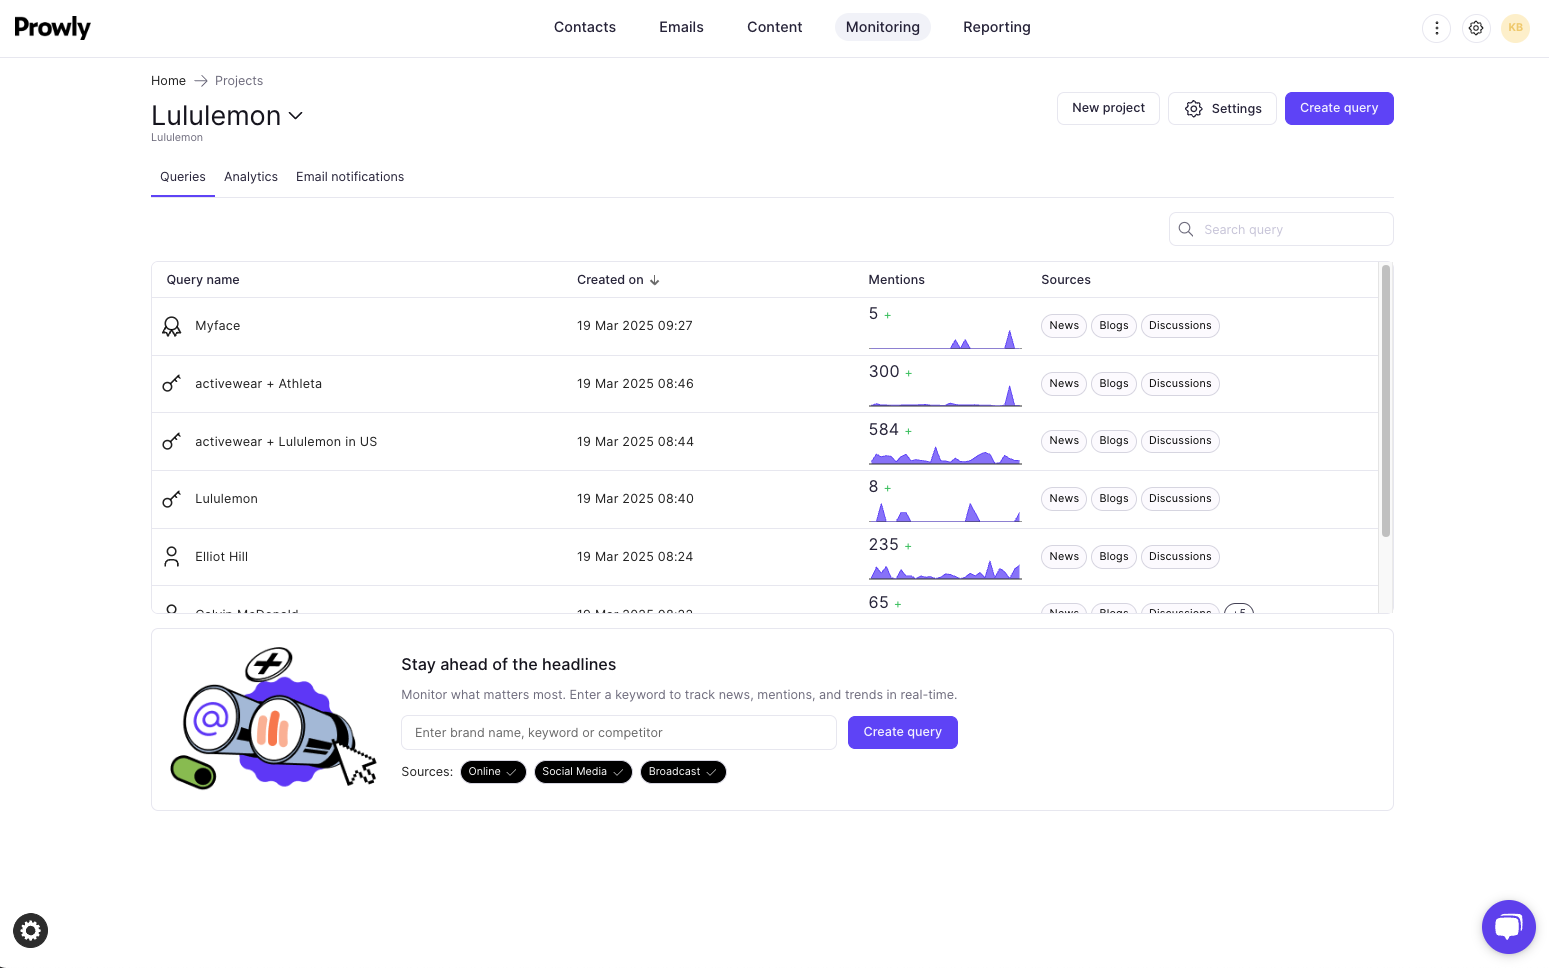Screen dimensions: 1549x968
Task: Go to Emails in top navigation
Action: pos(681,27)
